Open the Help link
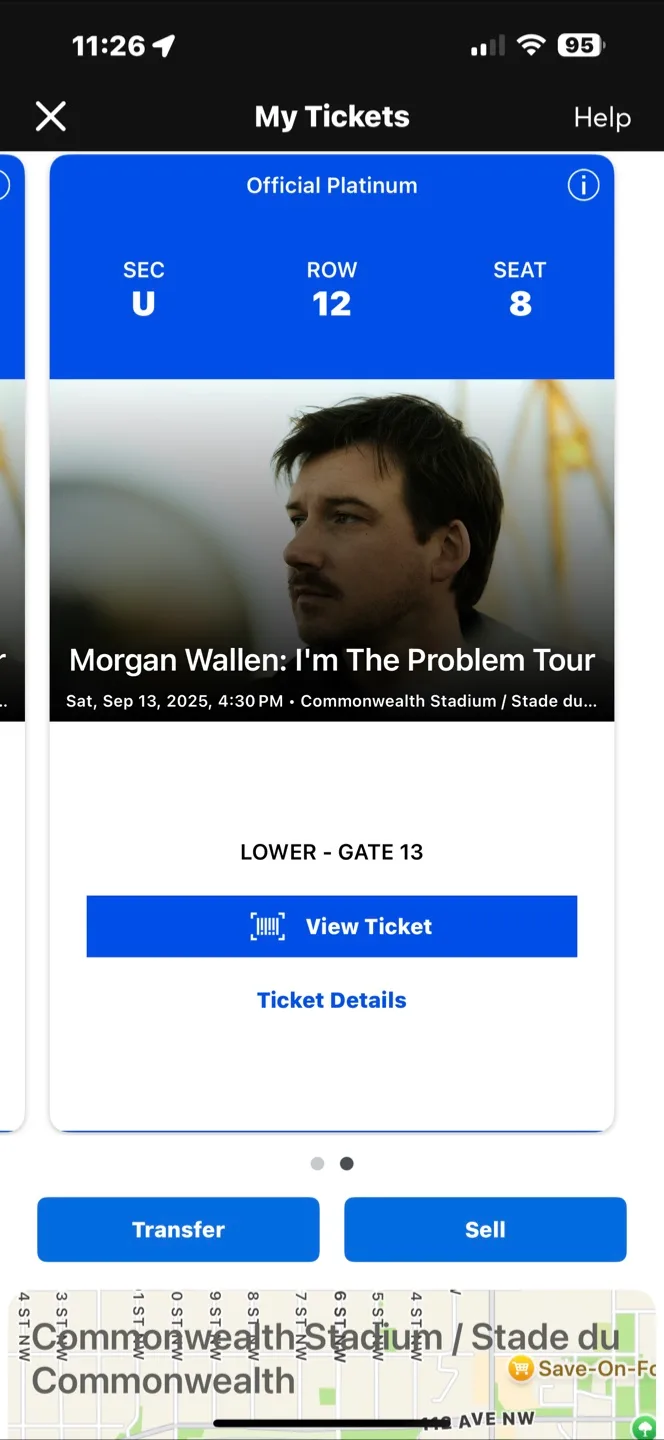Screen dimensions: 664x1440 click(x=602, y=118)
